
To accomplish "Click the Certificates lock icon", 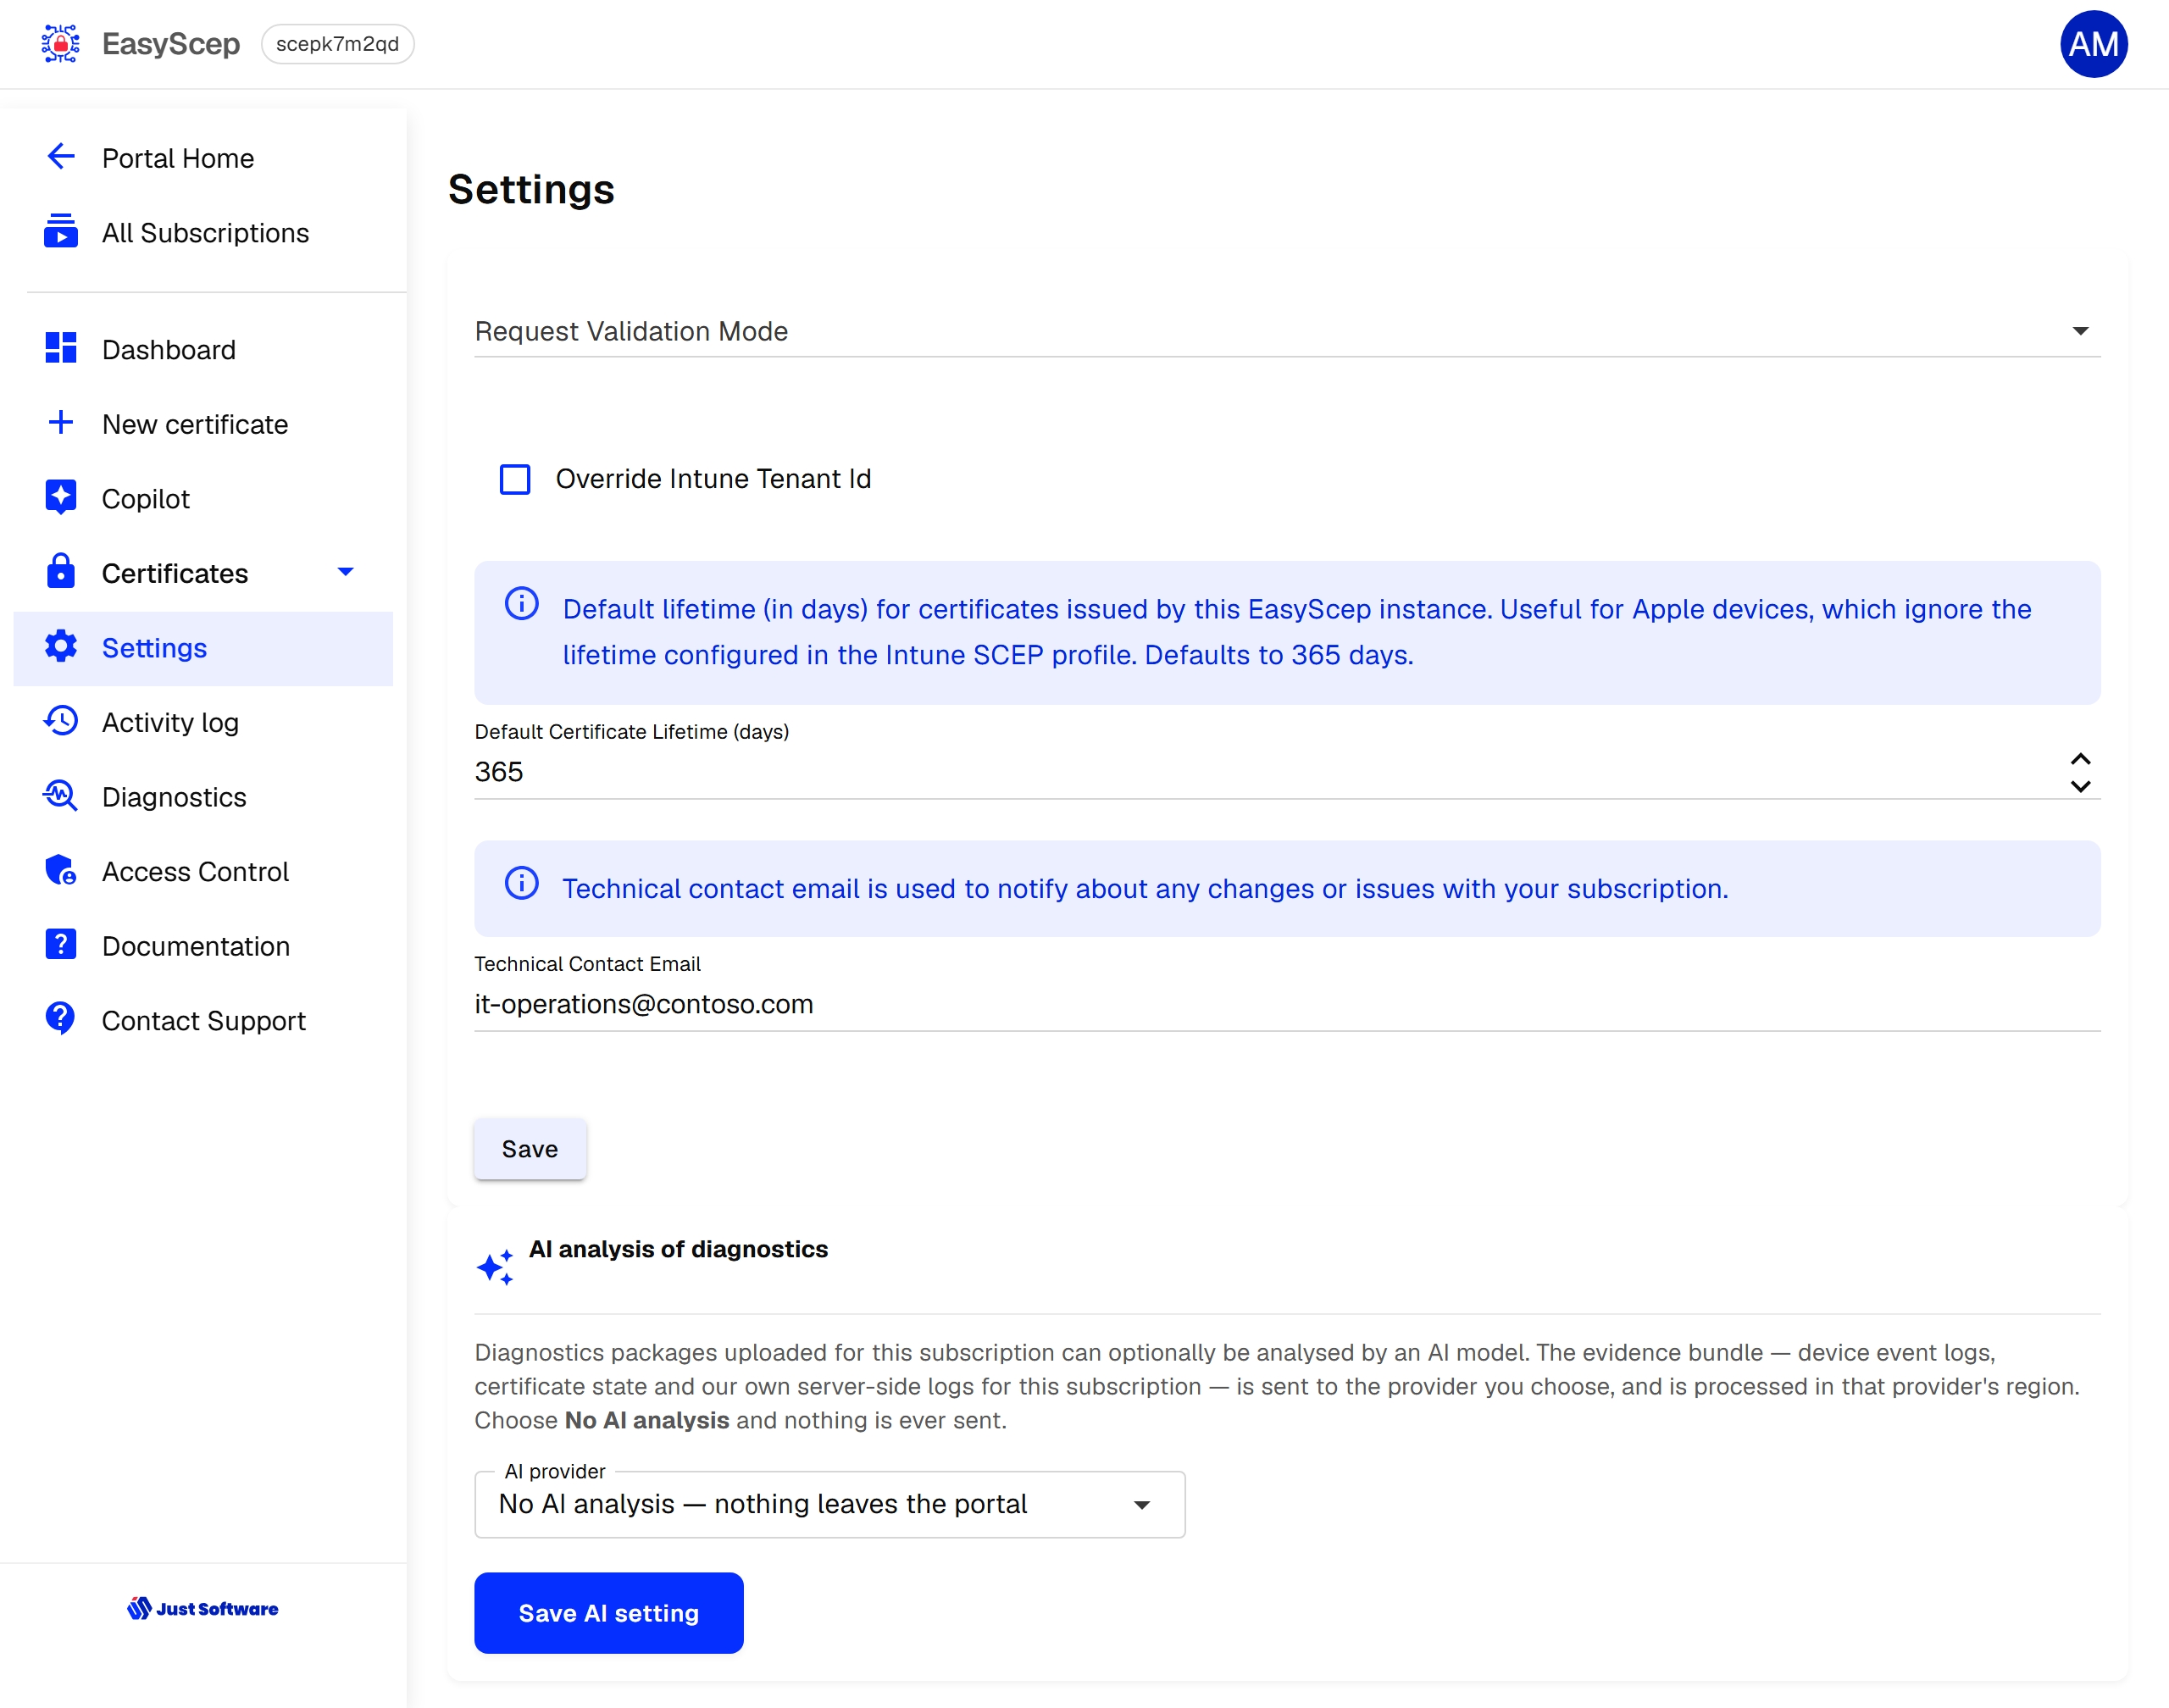I will [x=61, y=571].
